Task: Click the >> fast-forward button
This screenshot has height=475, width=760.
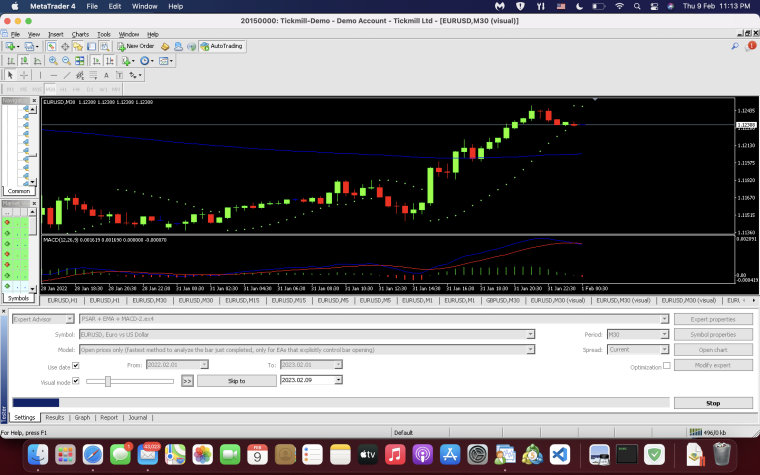Action: (x=187, y=381)
